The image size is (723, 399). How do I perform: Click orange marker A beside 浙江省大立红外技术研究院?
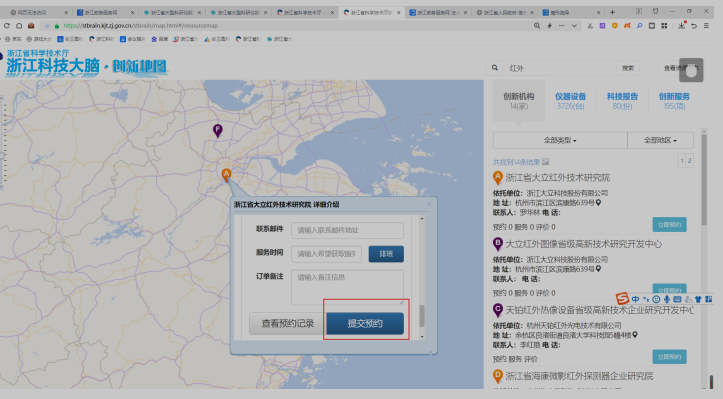pos(498,178)
